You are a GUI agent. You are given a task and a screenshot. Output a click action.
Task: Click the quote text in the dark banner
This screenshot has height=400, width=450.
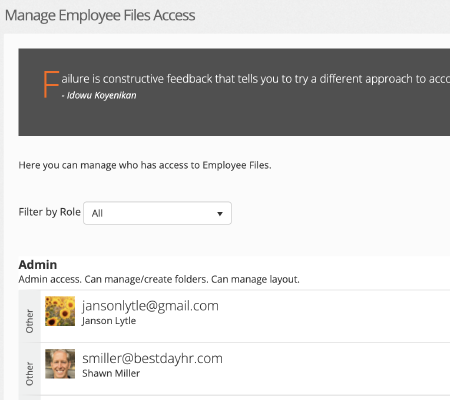pos(256,79)
